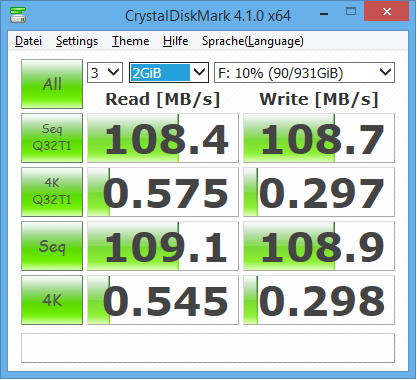
Task: Expand the drive dropdown showing F: 10%
Action: [x=304, y=72]
